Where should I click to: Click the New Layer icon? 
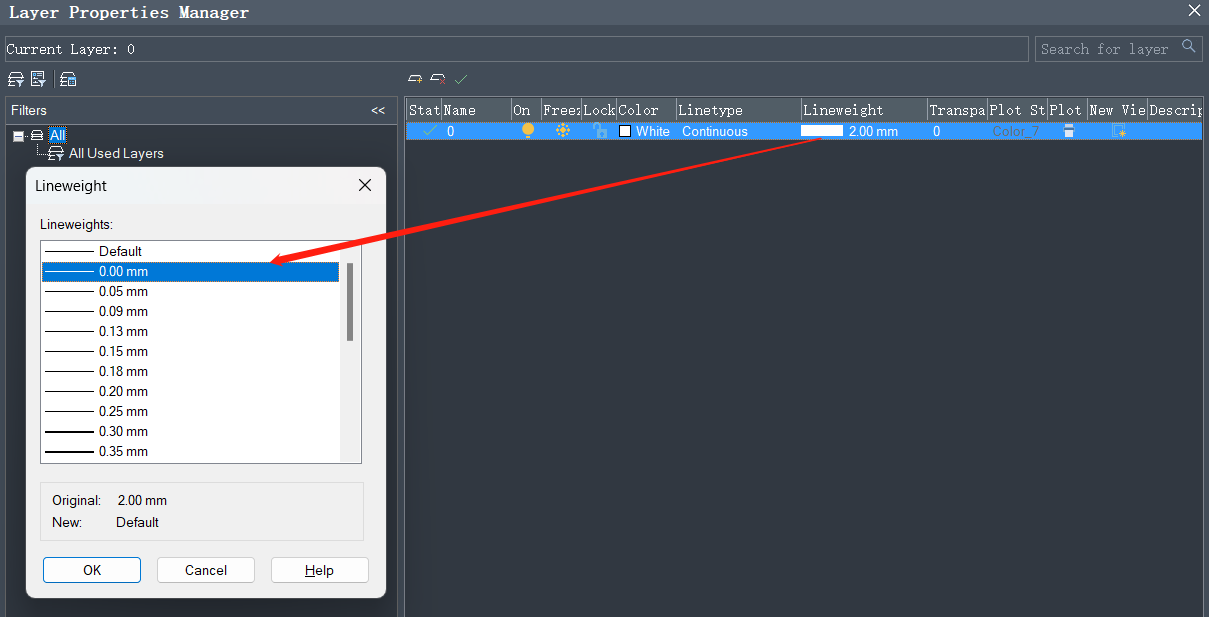coord(415,78)
